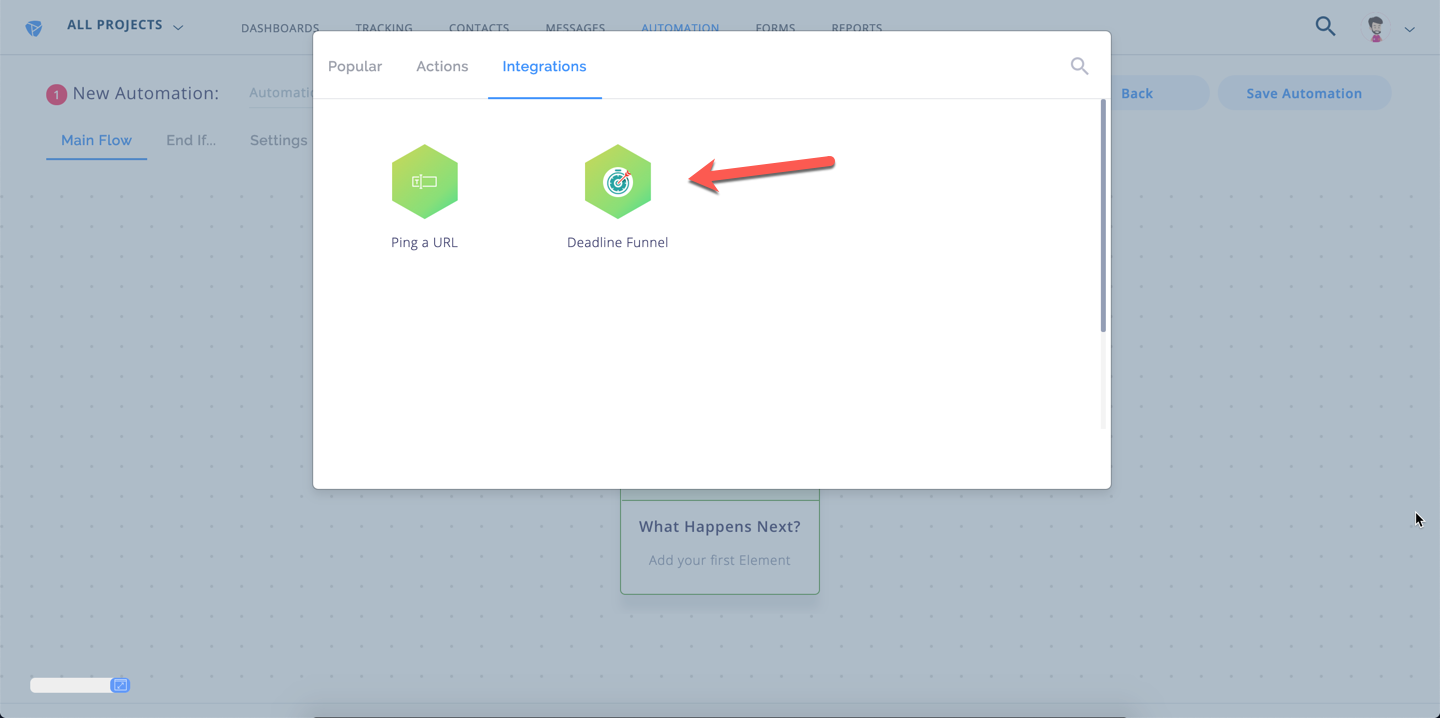Click the element picker vertical scrollbar

point(1103,215)
